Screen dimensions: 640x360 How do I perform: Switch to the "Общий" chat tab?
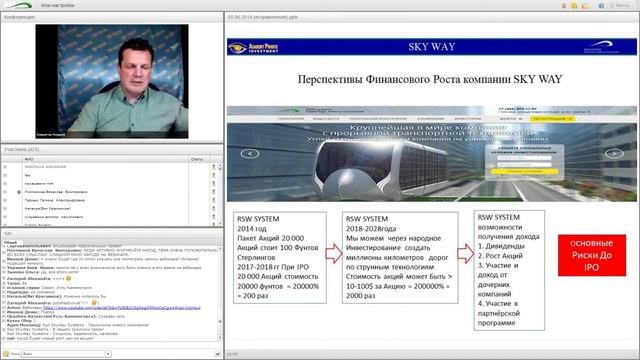coord(11,242)
